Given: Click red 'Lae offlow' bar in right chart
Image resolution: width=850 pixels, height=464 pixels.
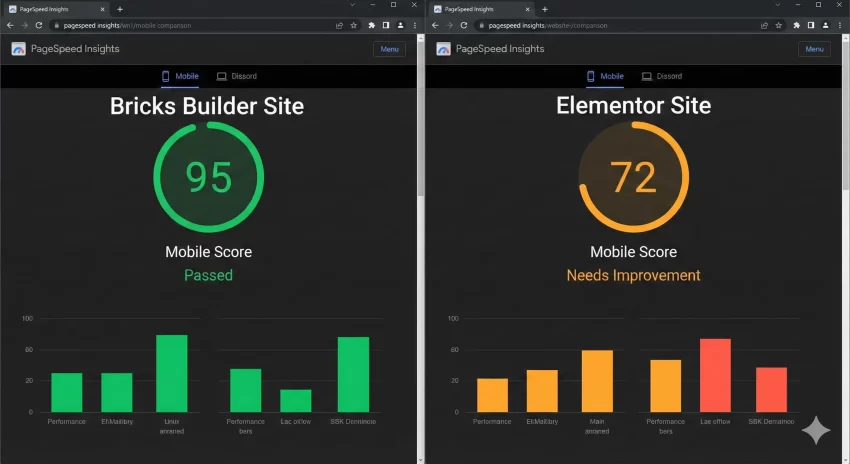Looking at the screenshot, I should coord(715,376).
